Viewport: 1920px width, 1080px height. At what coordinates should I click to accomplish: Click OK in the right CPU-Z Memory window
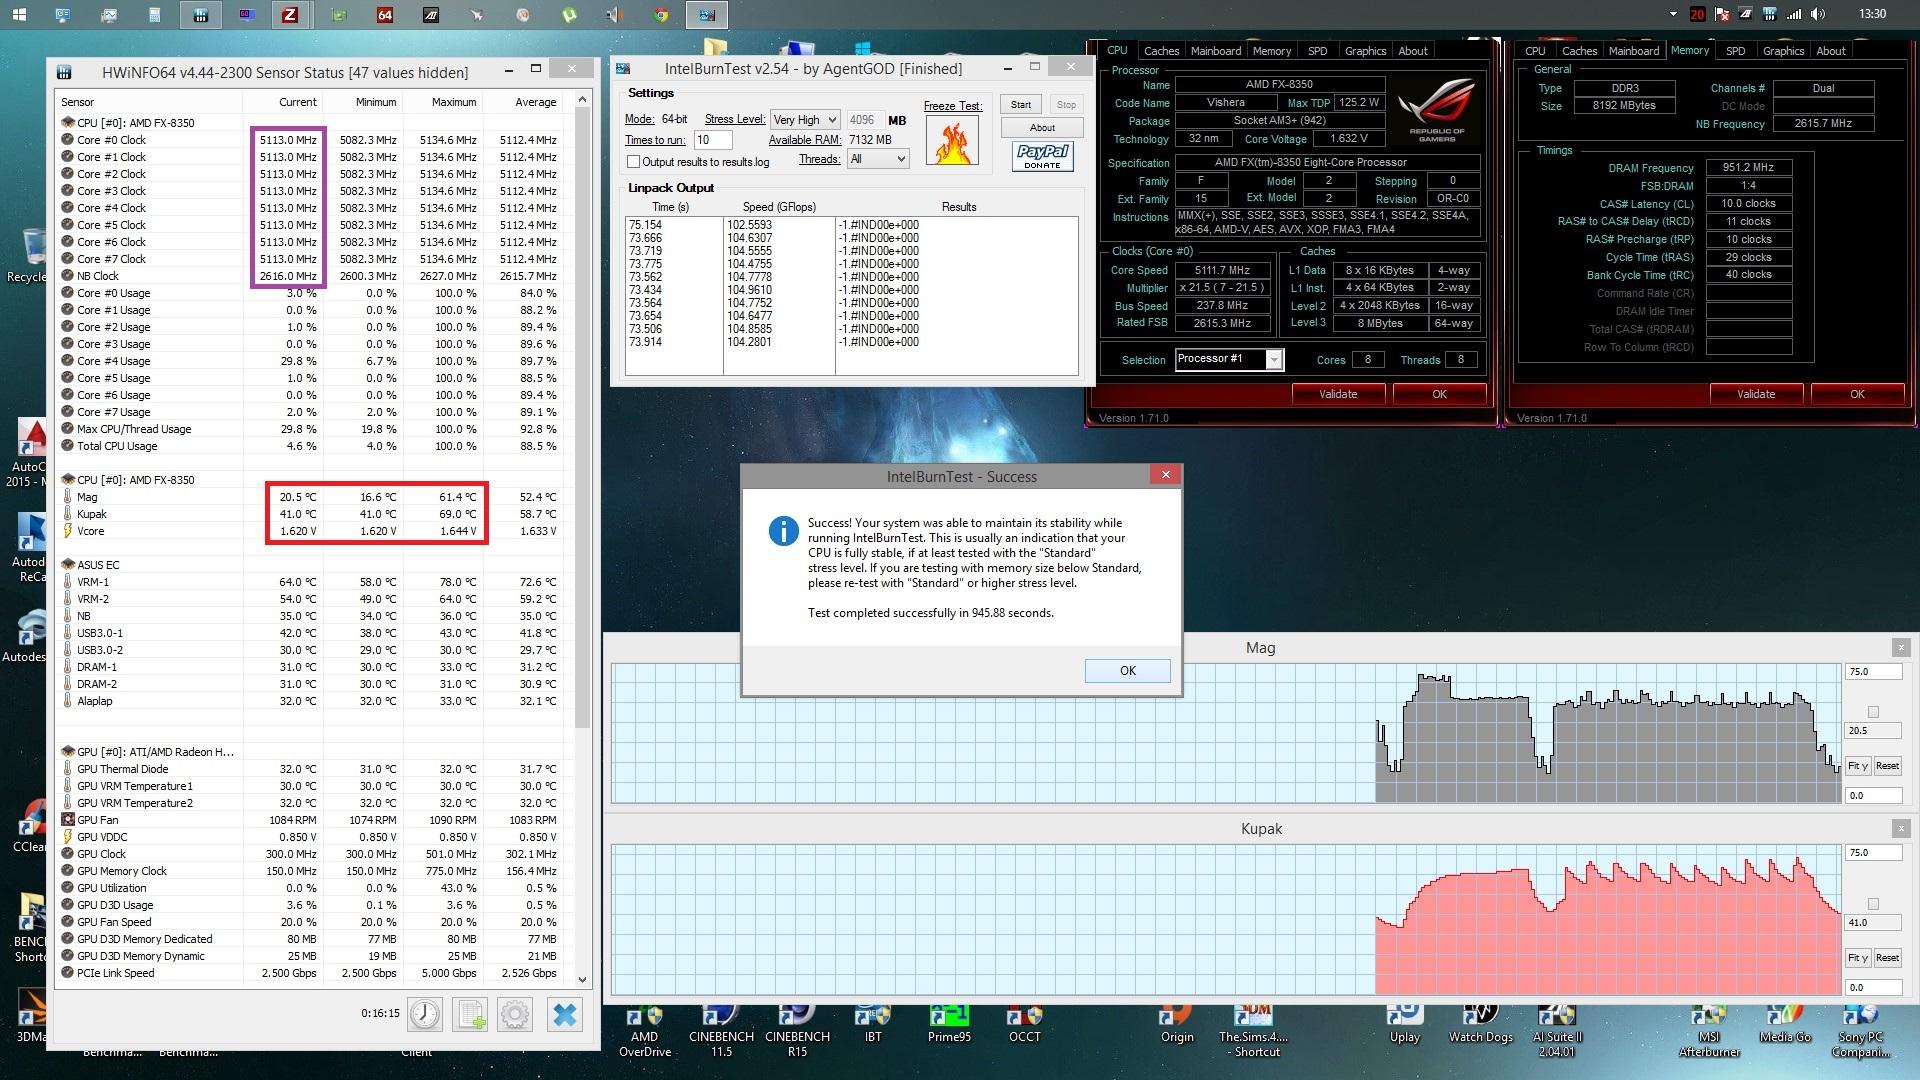point(1857,394)
